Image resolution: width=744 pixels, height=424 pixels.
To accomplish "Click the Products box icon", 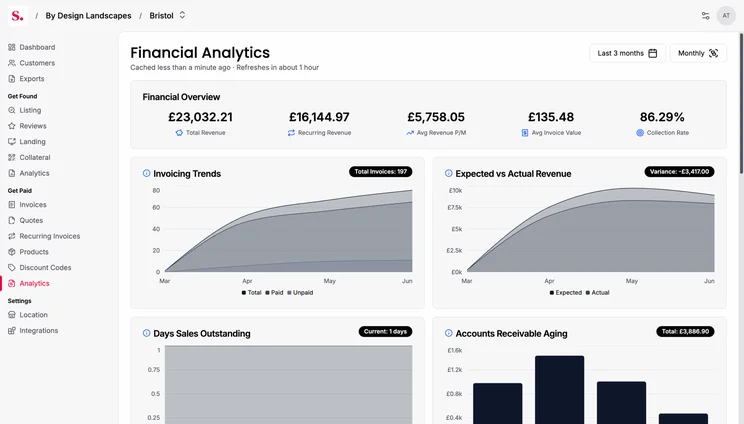I will pos(12,251).
